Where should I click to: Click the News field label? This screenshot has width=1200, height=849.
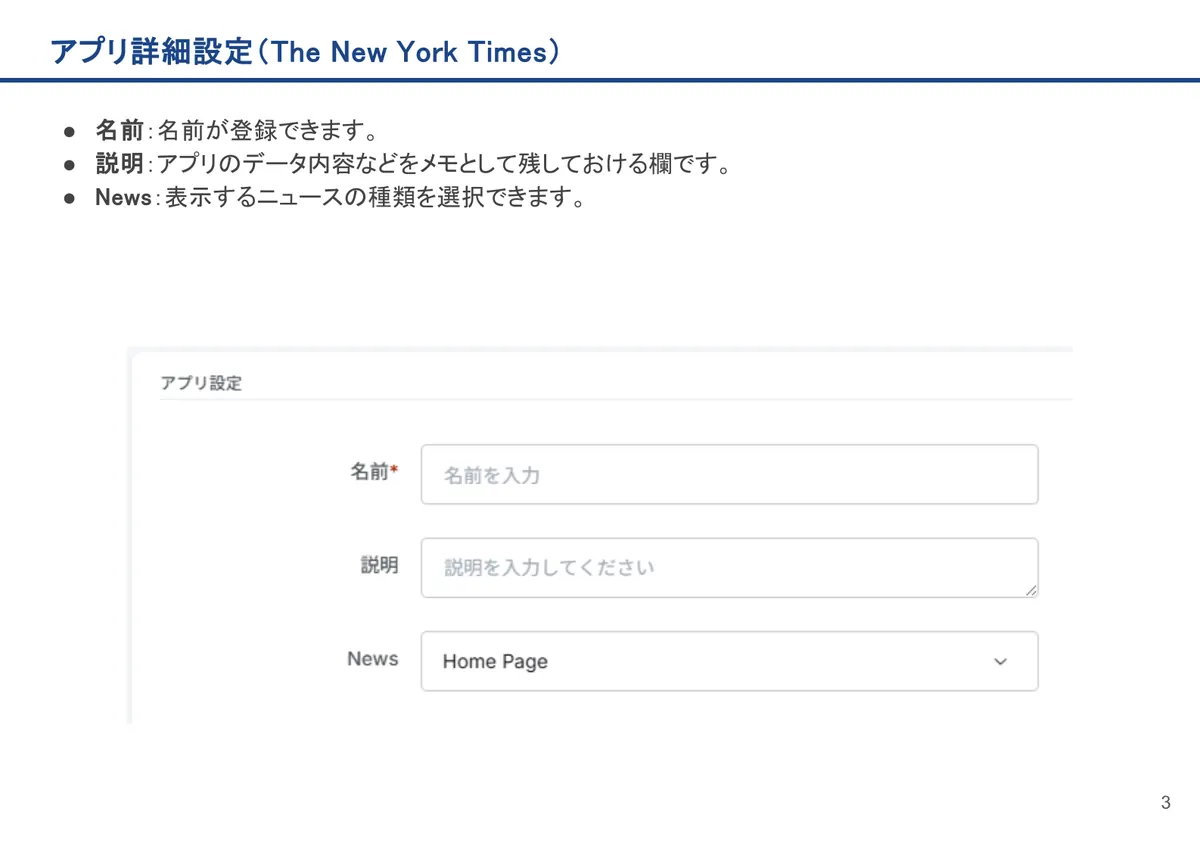point(372,659)
